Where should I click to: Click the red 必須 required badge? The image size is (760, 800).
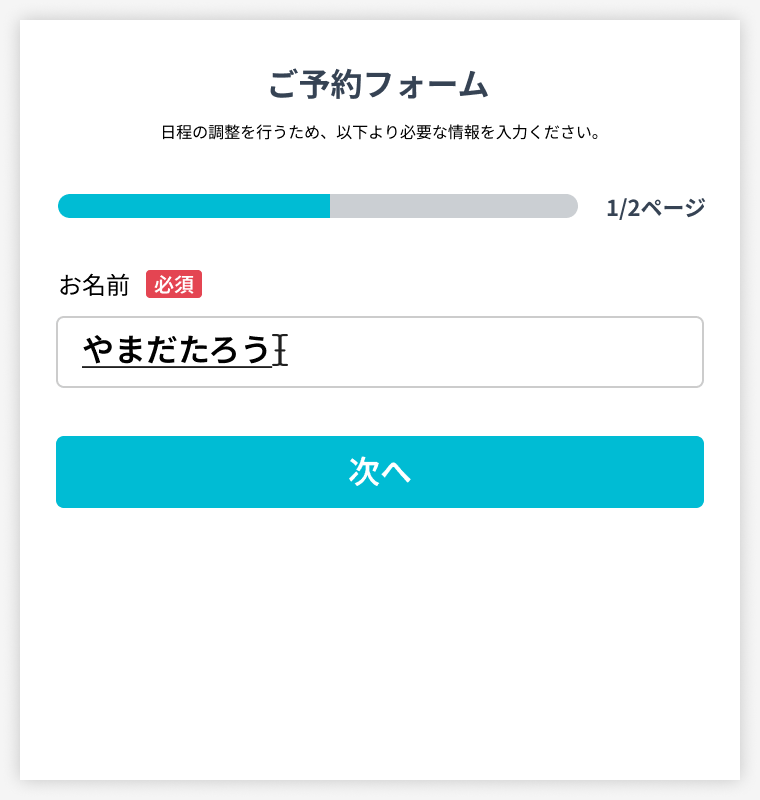[174, 284]
